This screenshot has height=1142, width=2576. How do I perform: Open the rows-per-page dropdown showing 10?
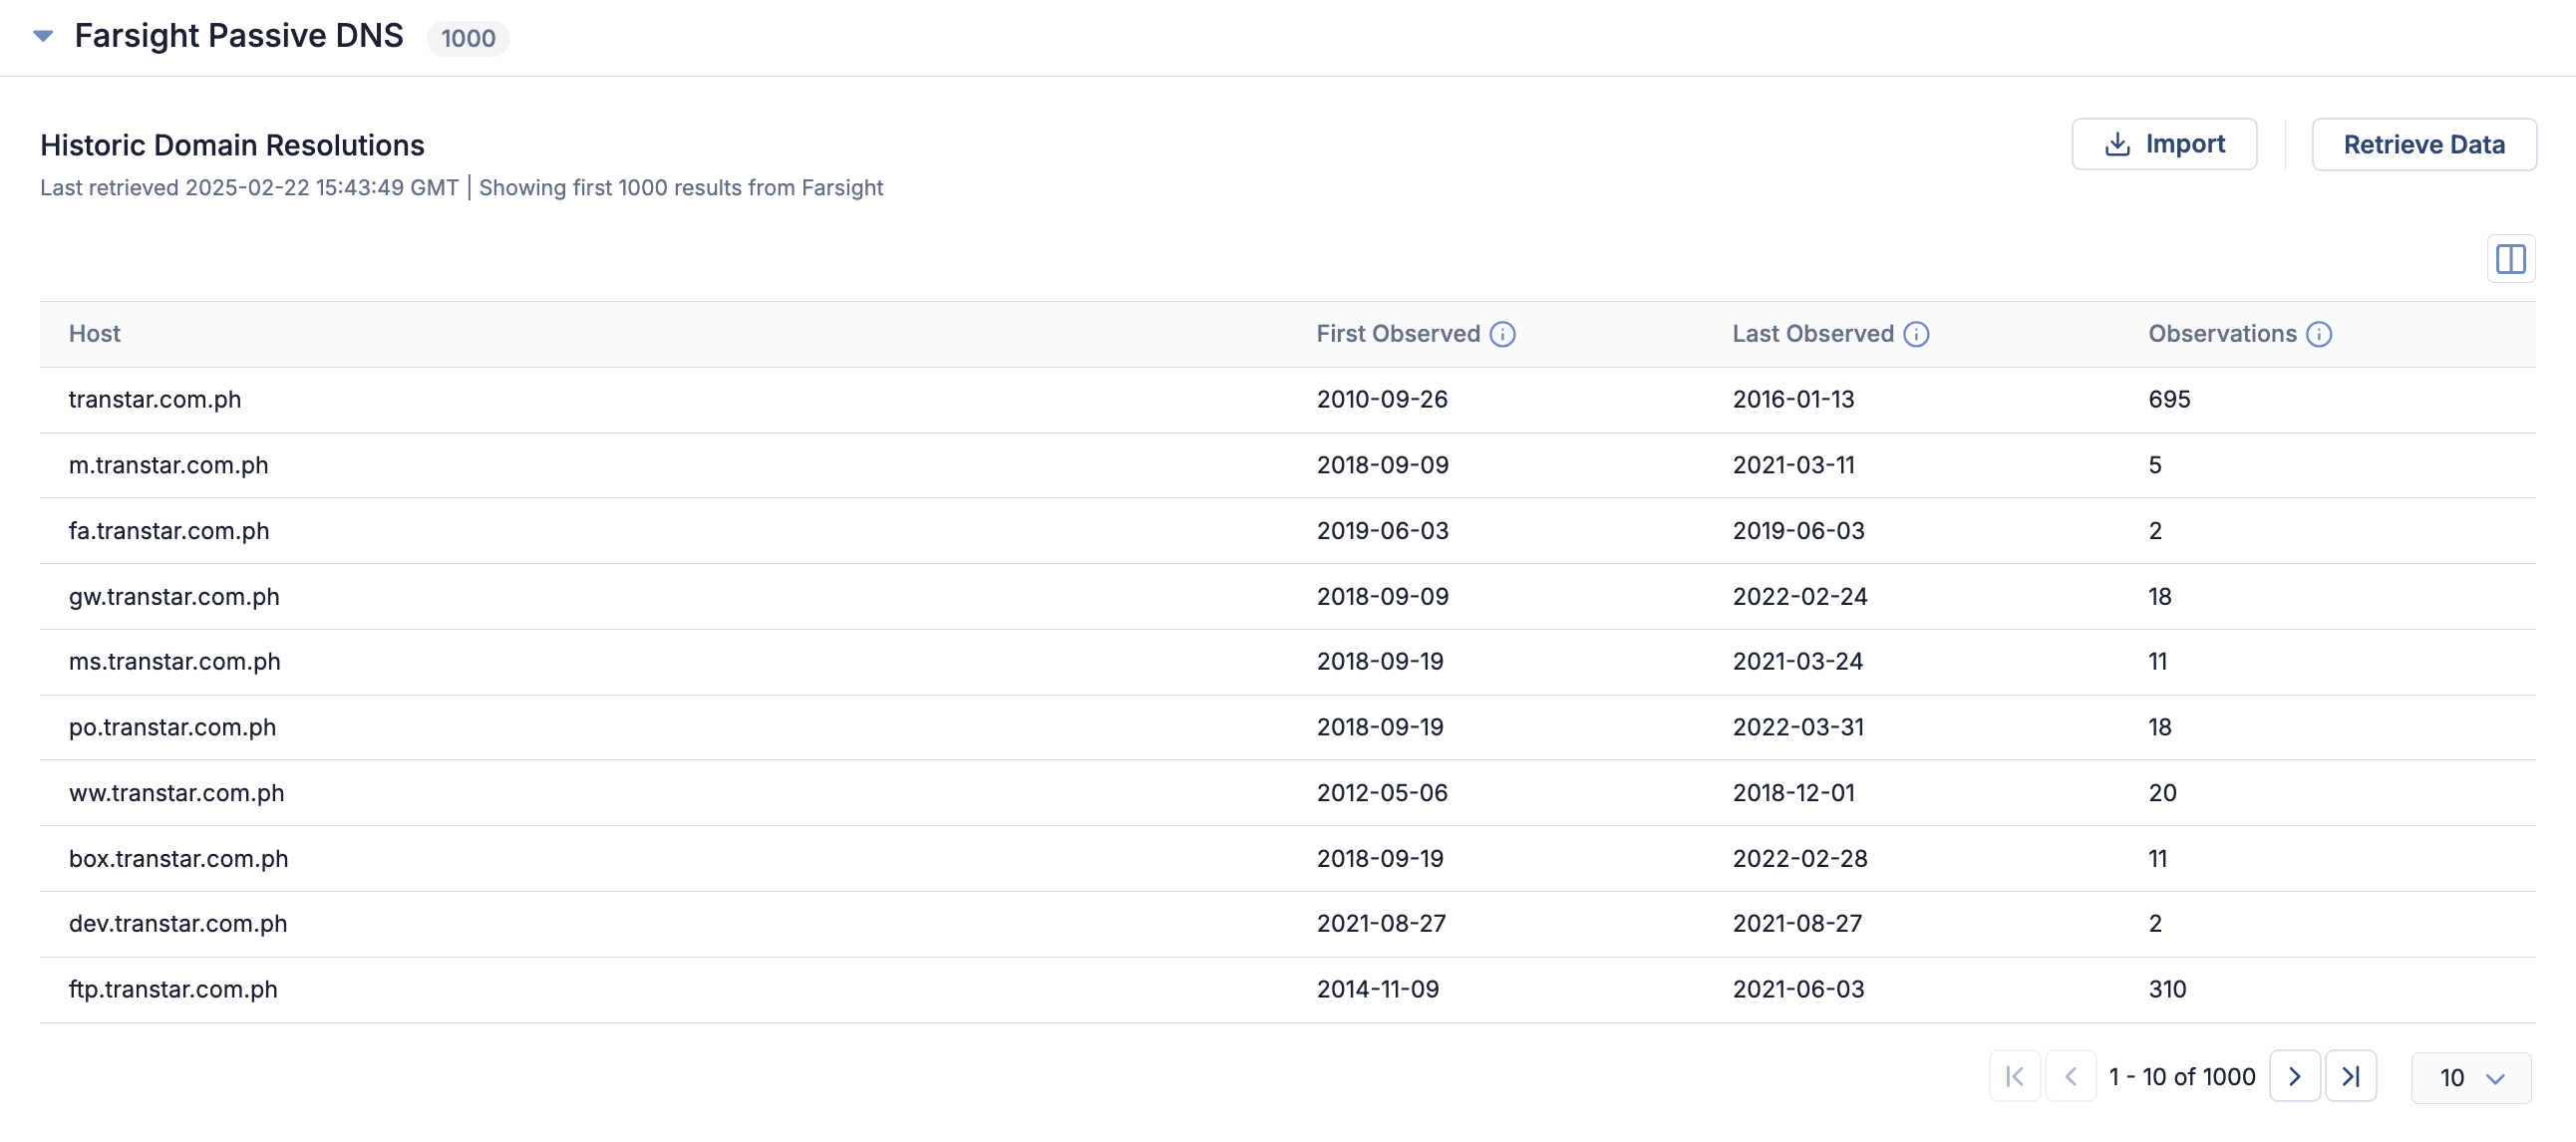2471,1077
